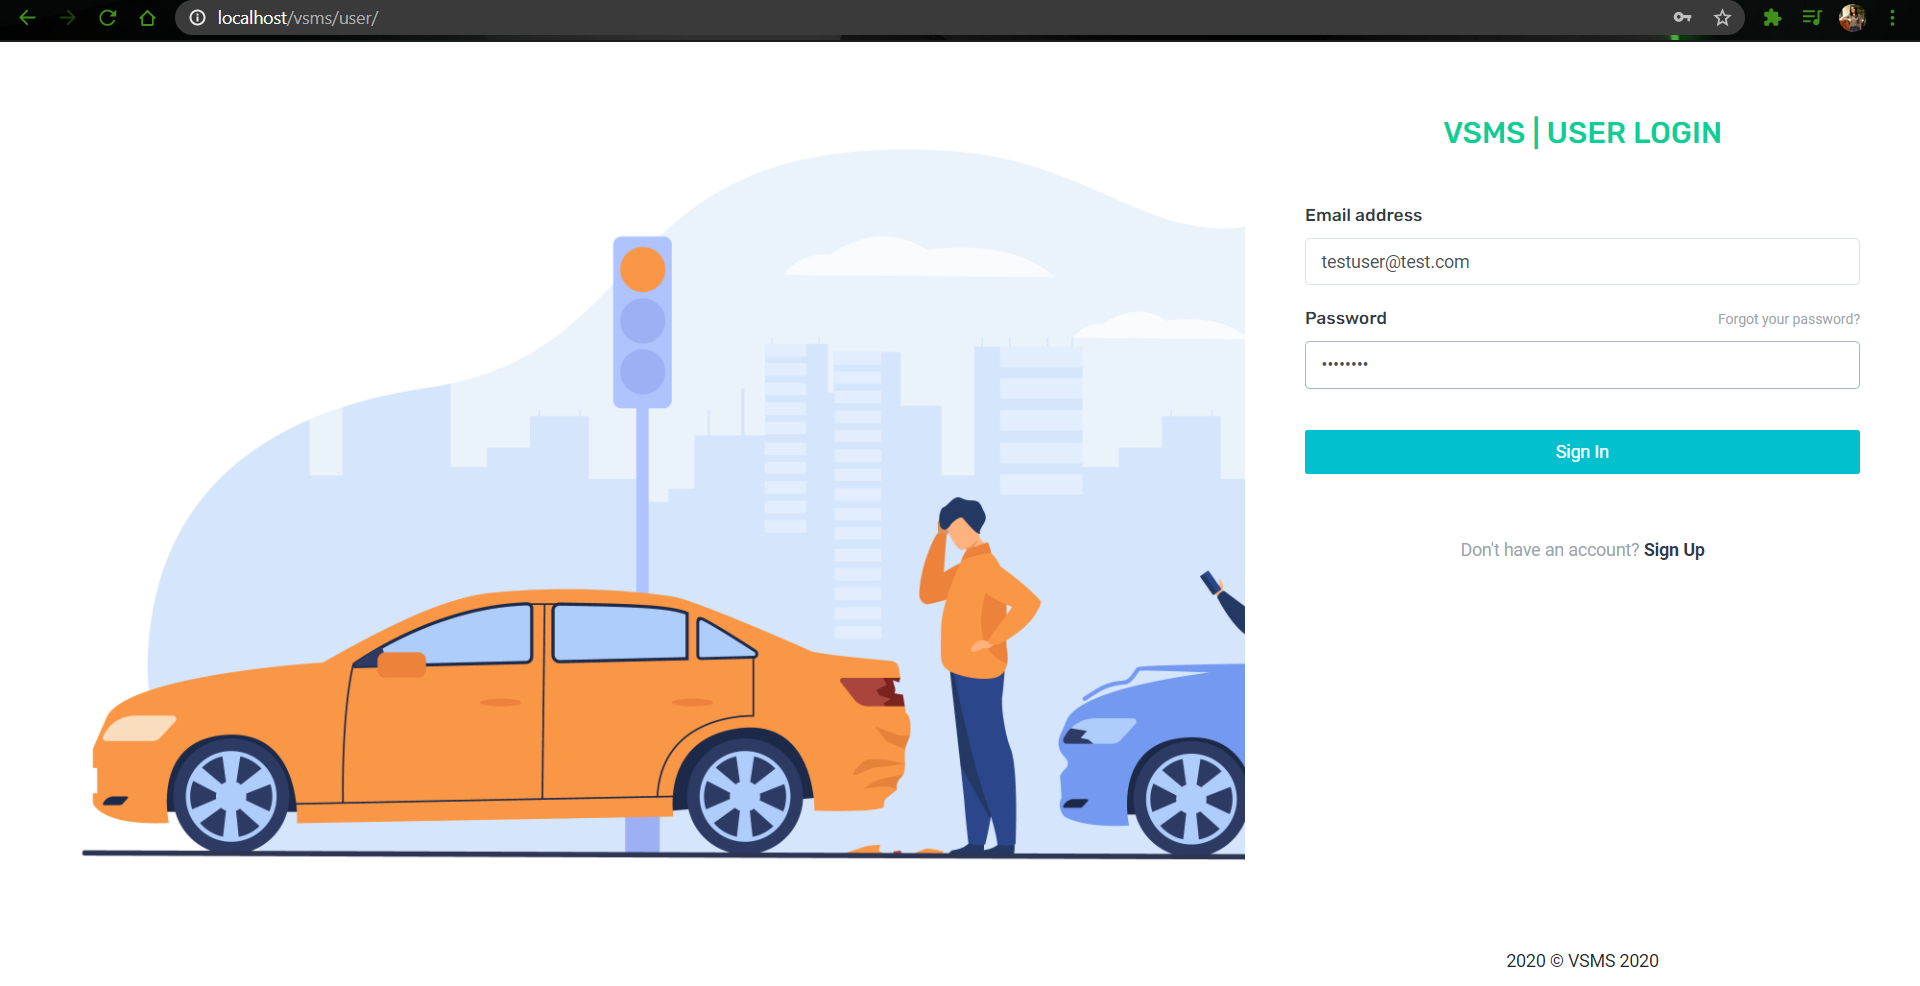The width and height of the screenshot is (1920, 986).
Task: Click the VSMS 2020 footer text
Action: (x=1582, y=960)
